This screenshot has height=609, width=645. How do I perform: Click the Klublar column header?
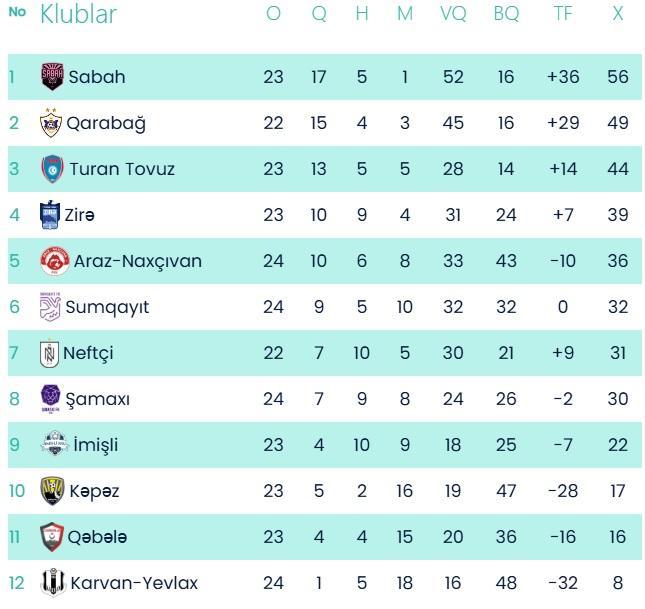78,15
